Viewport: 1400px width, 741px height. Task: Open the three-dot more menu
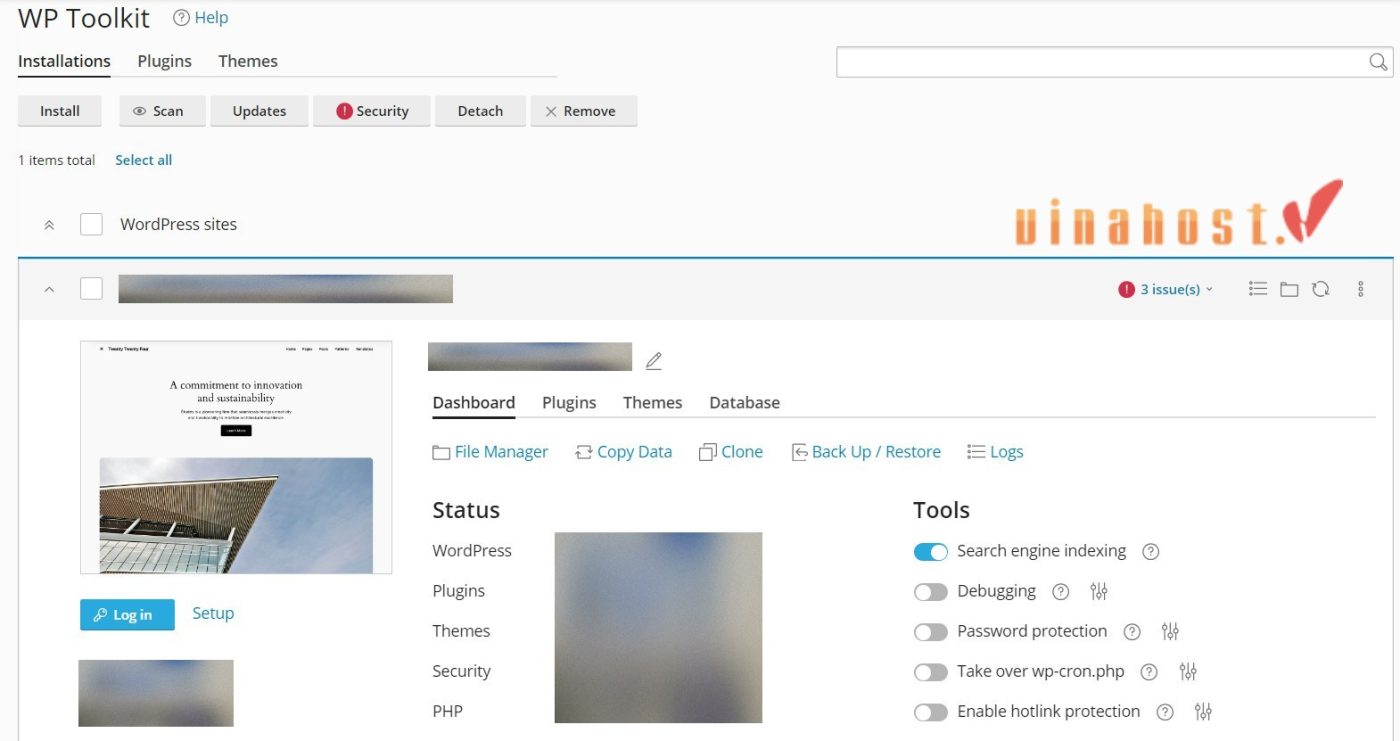[1361, 289]
